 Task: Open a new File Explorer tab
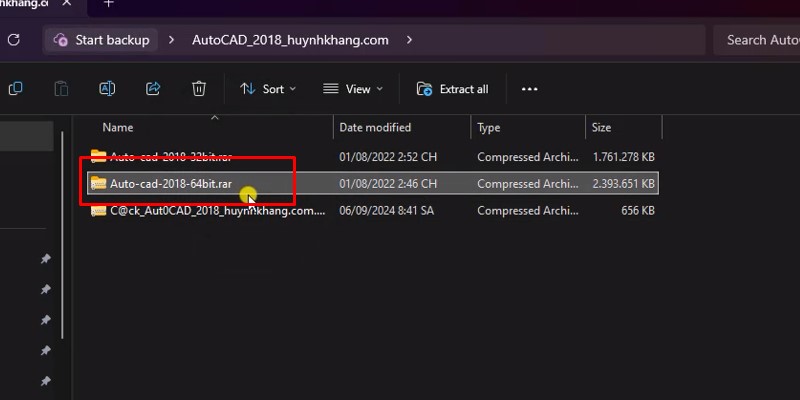click(108, 4)
